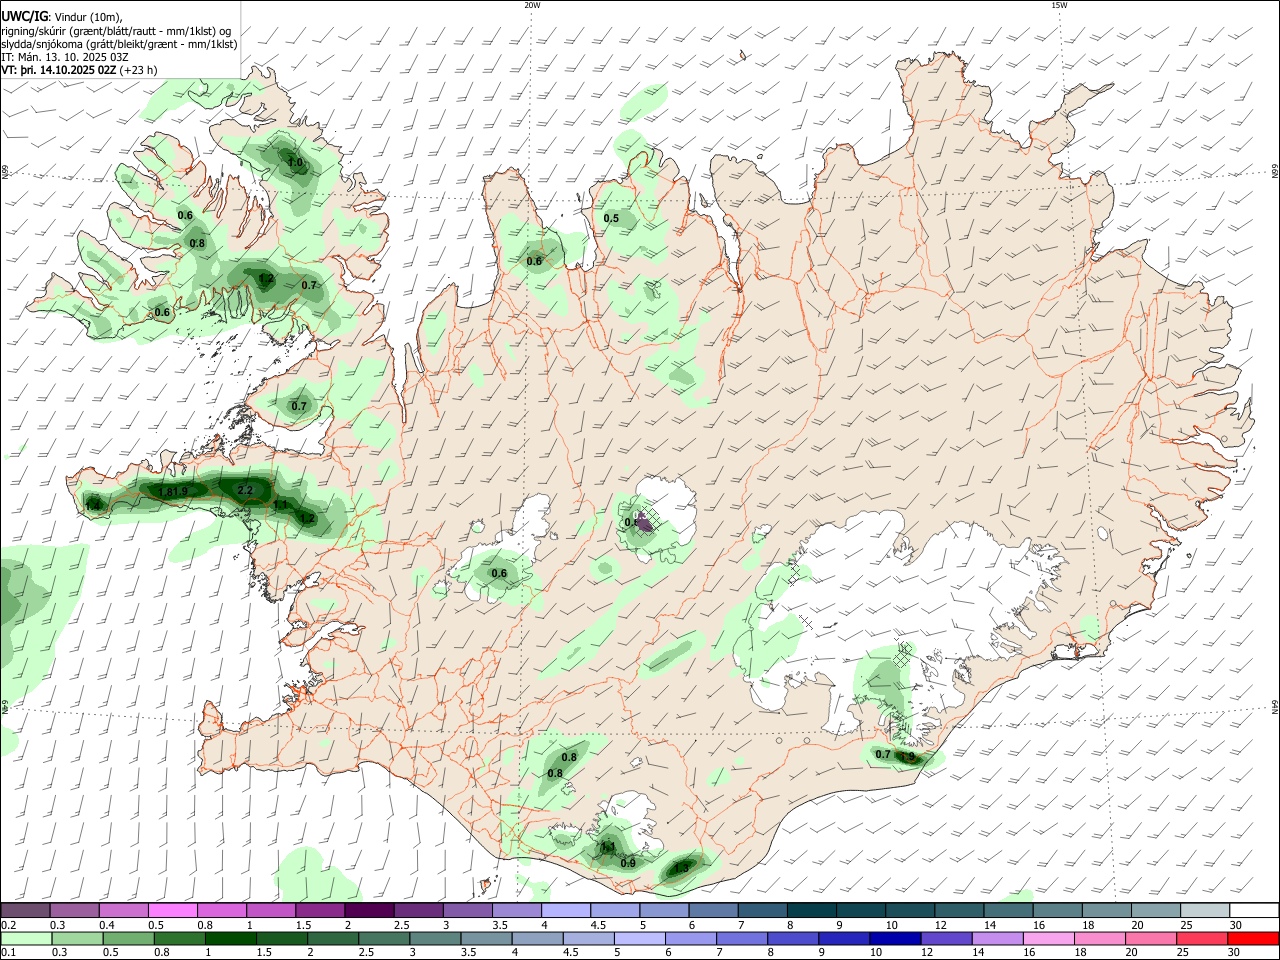Click the '15W' longitude label
This screenshot has width=1280, height=960.
(1059, 5)
